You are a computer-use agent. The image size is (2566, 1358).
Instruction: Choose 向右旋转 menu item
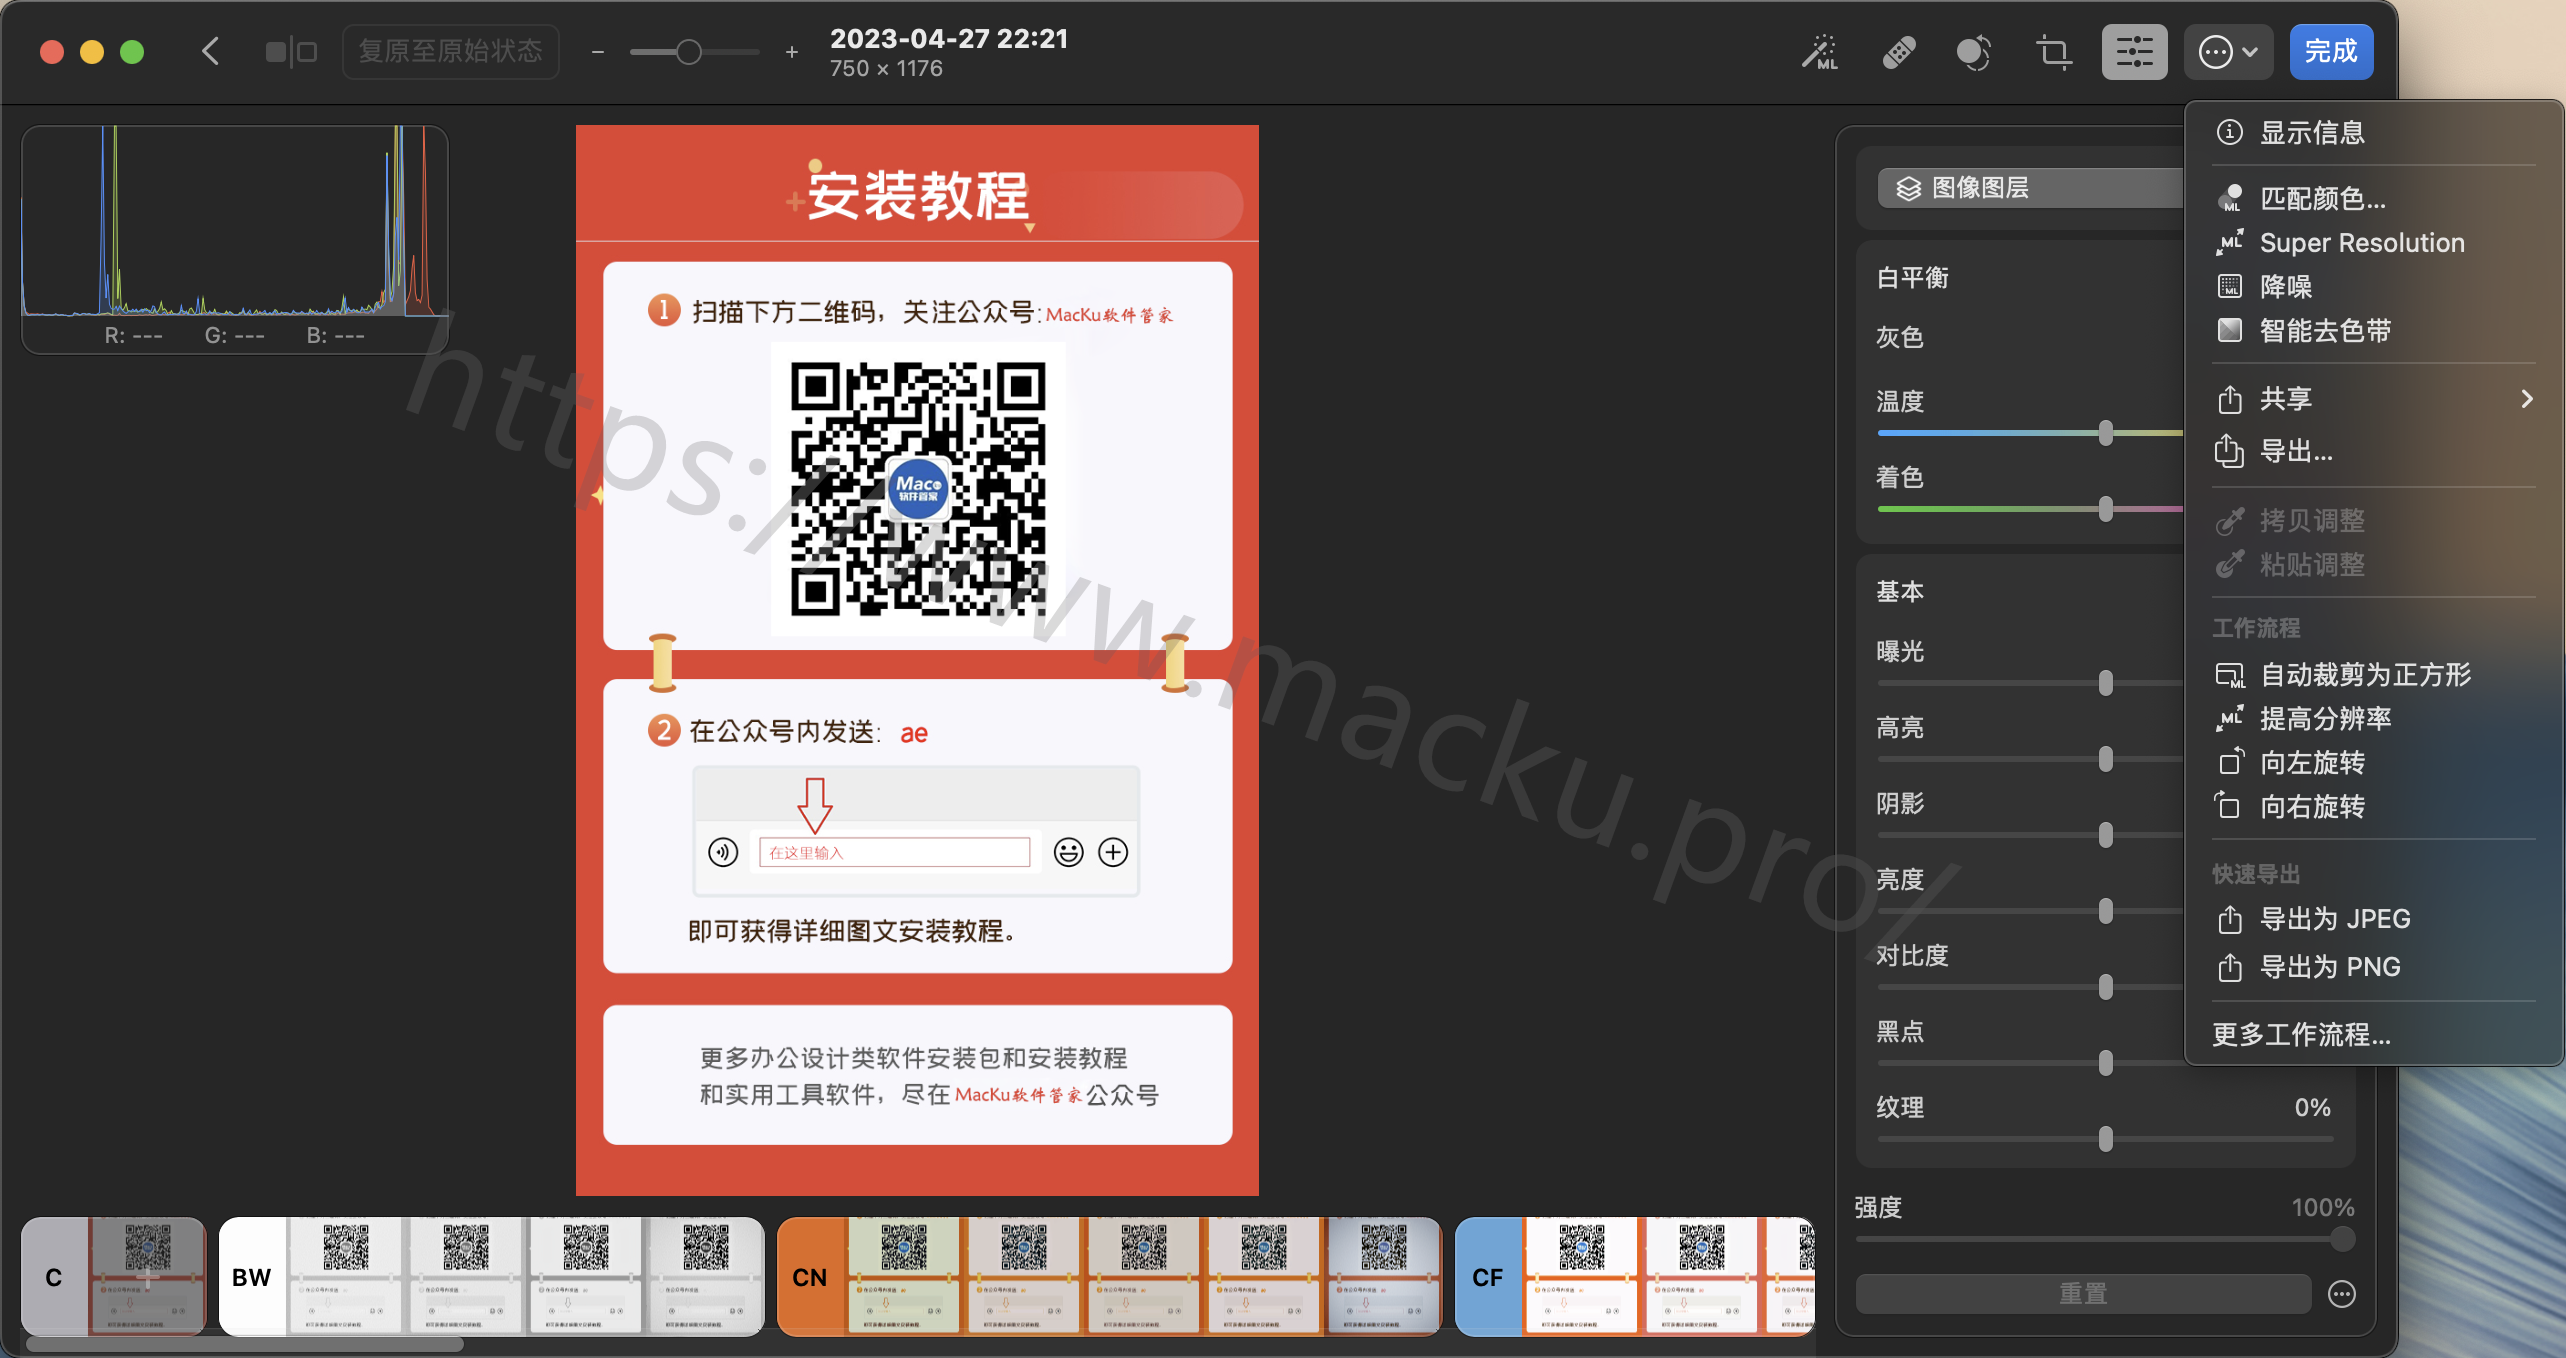point(2374,807)
